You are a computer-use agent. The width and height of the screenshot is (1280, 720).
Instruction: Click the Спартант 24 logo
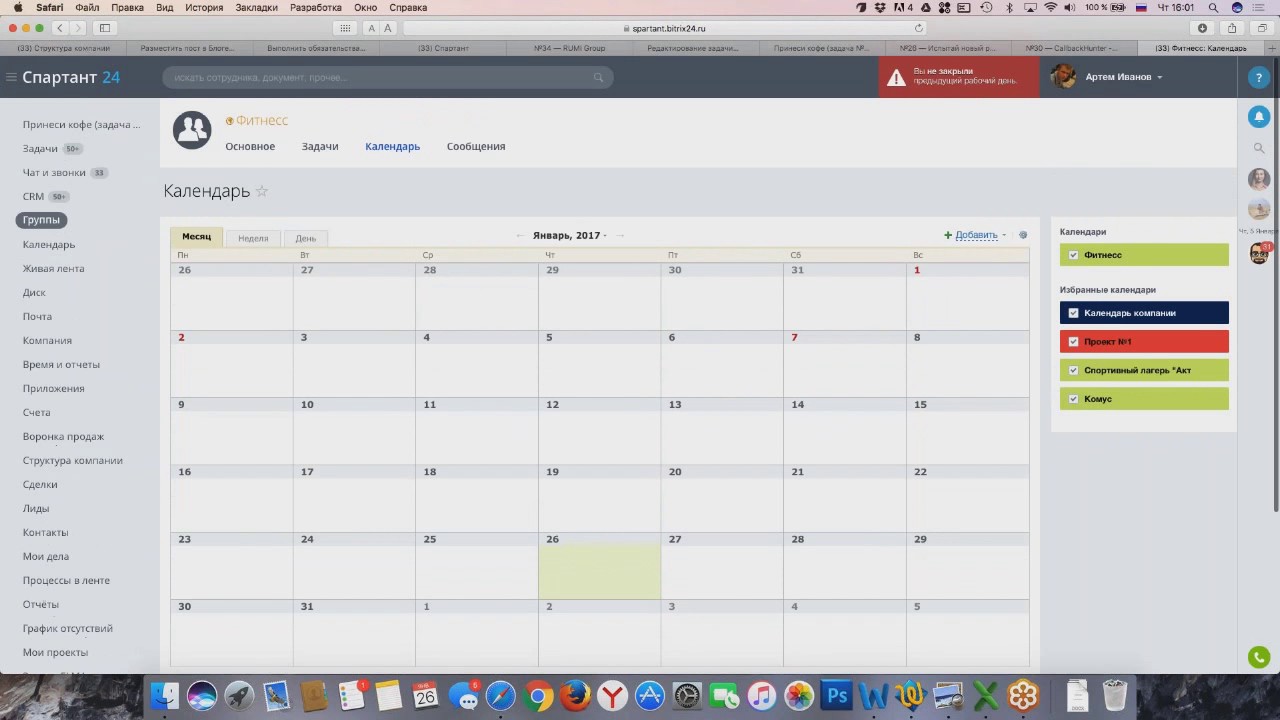click(x=71, y=77)
